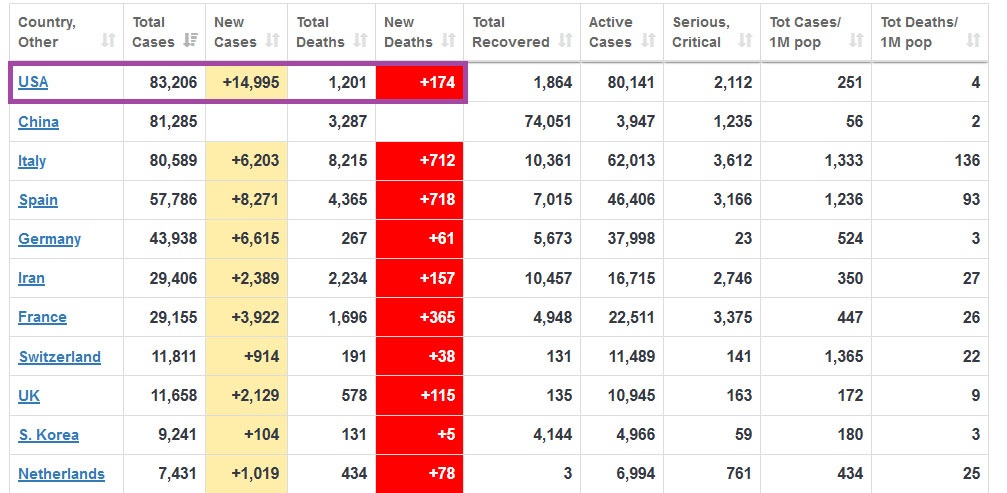The image size is (1007, 493).
Task: Select Italy total deaths 8,215
Action: [347, 160]
